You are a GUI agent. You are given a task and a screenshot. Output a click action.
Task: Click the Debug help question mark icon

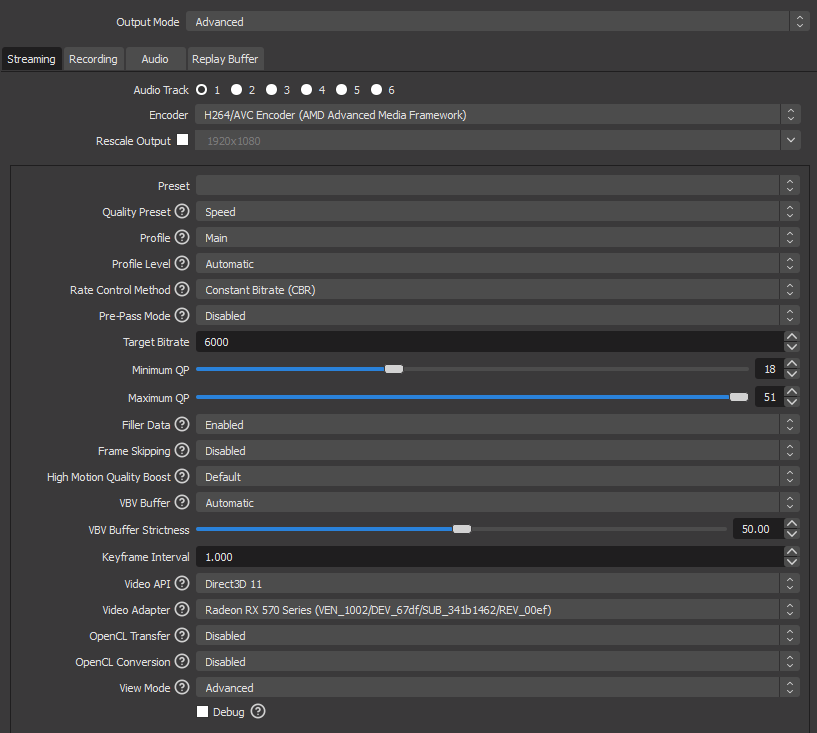pos(258,712)
